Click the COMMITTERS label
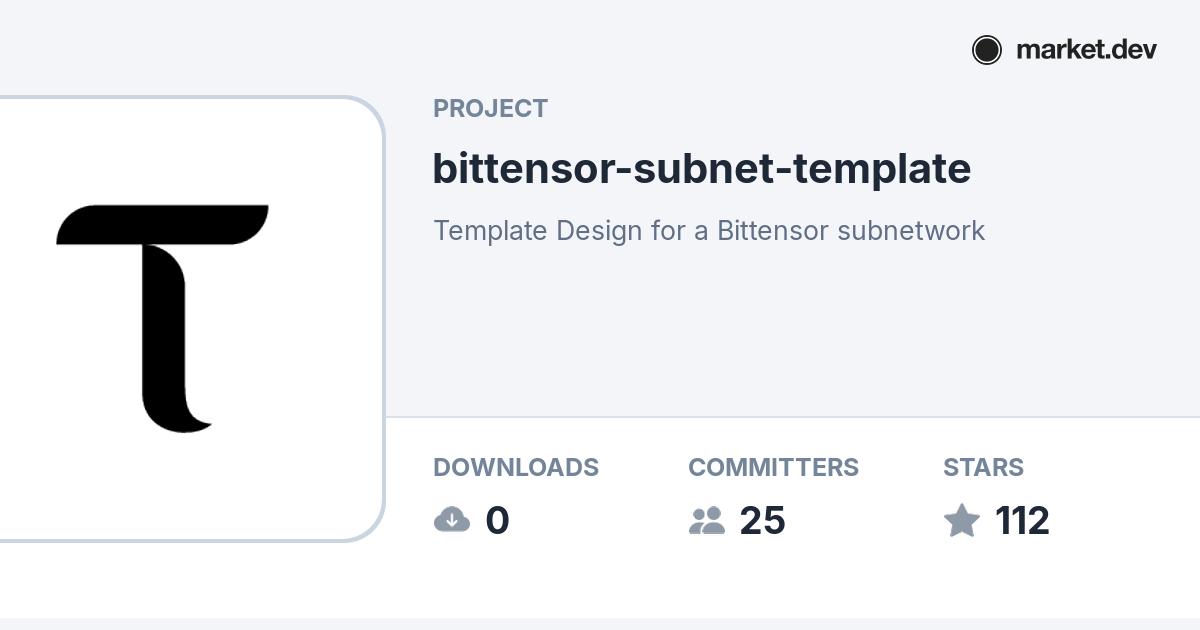 click(x=773, y=467)
